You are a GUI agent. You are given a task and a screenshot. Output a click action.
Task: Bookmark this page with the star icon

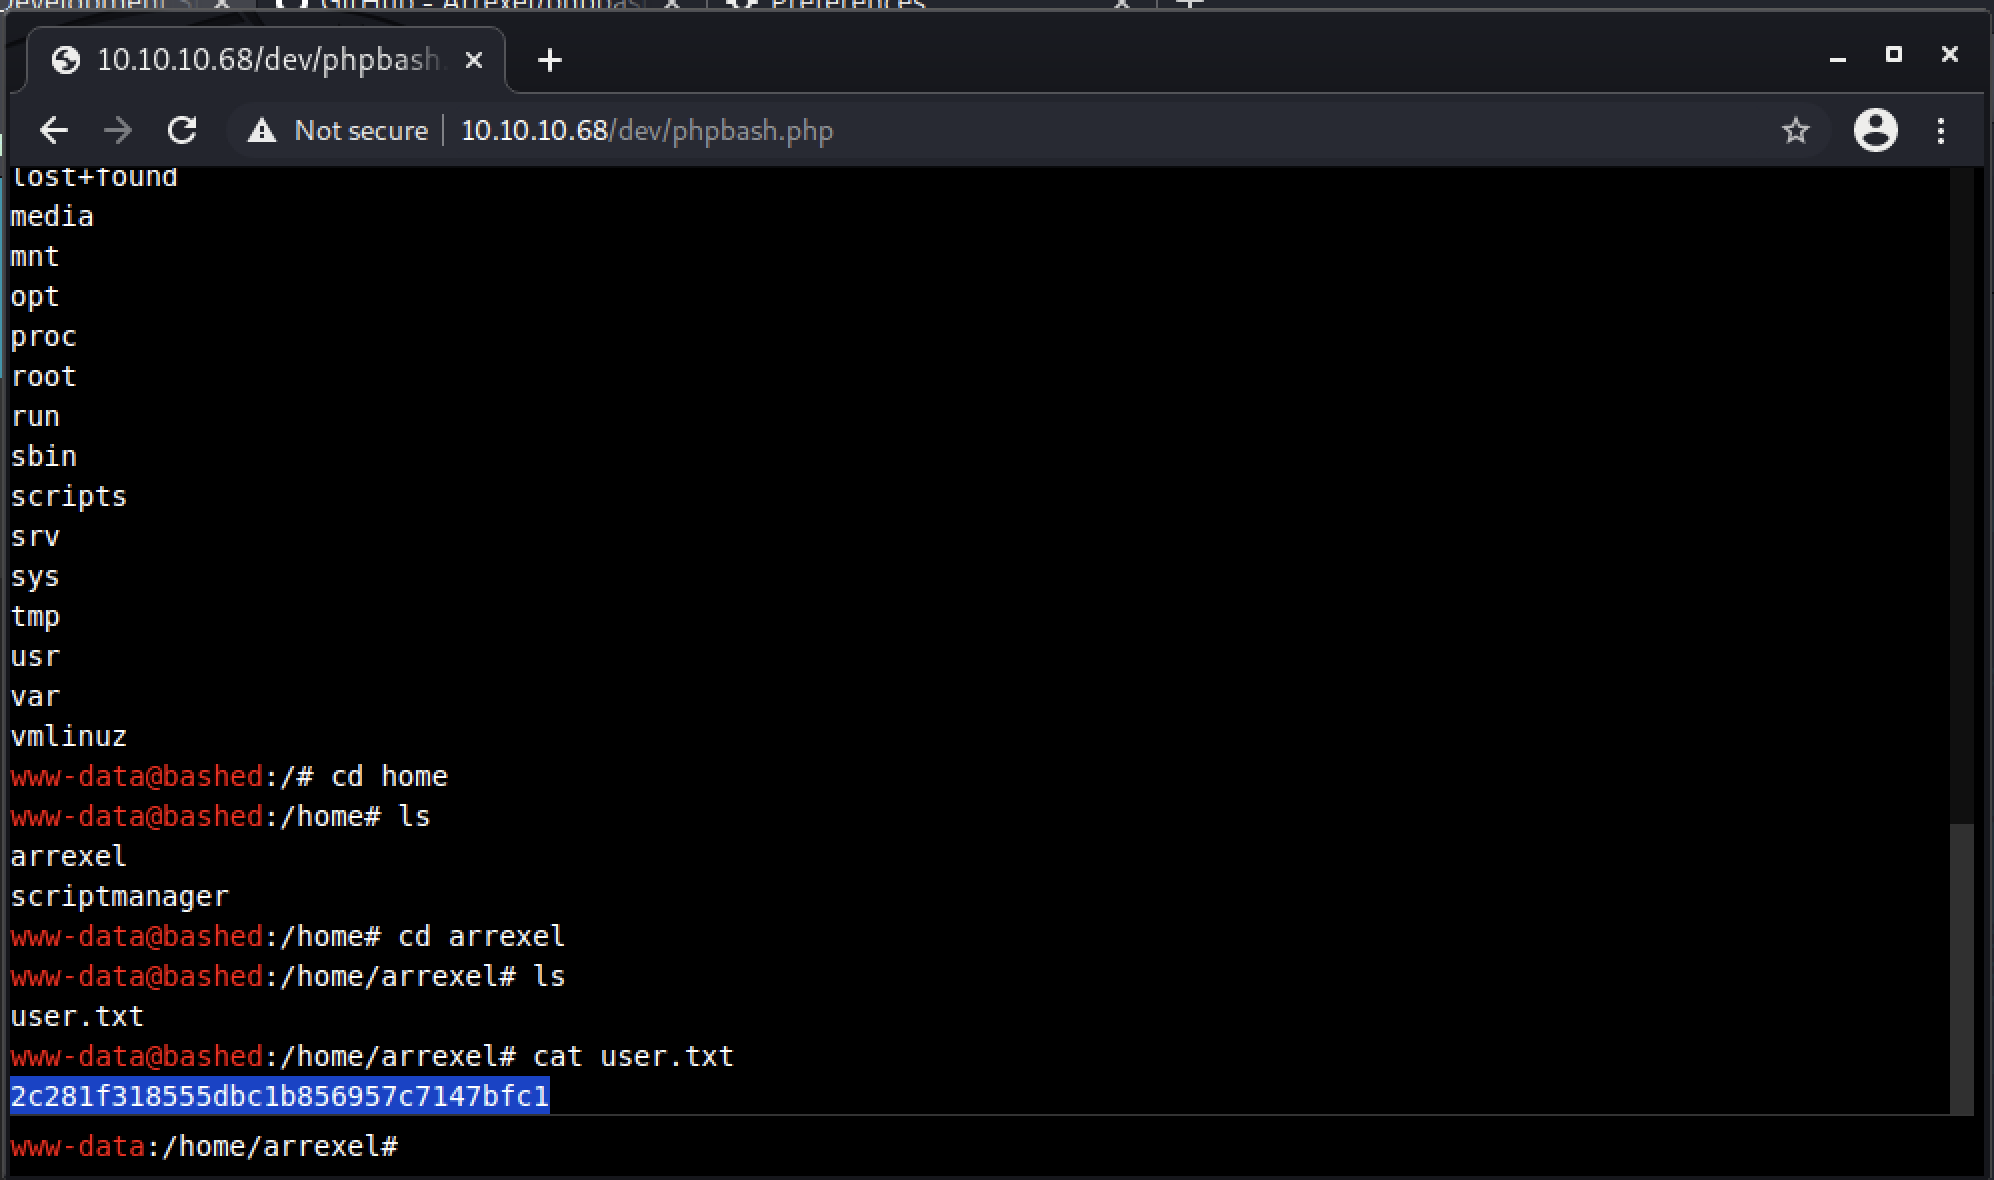1796,130
